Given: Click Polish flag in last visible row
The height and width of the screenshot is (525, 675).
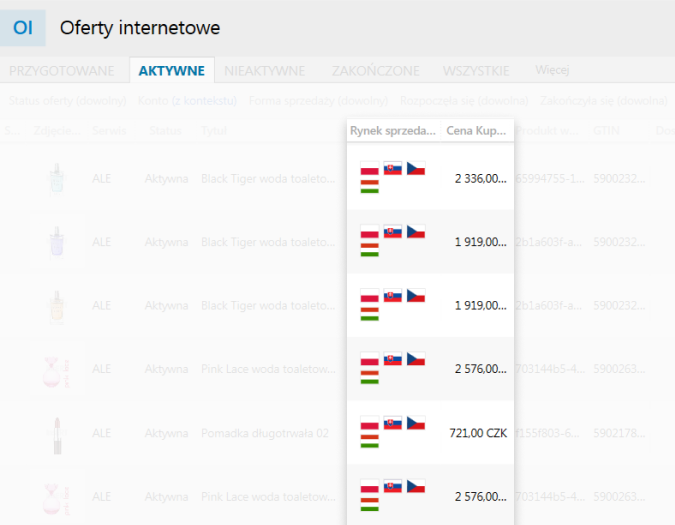Looking at the screenshot, I should [x=369, y=487].
